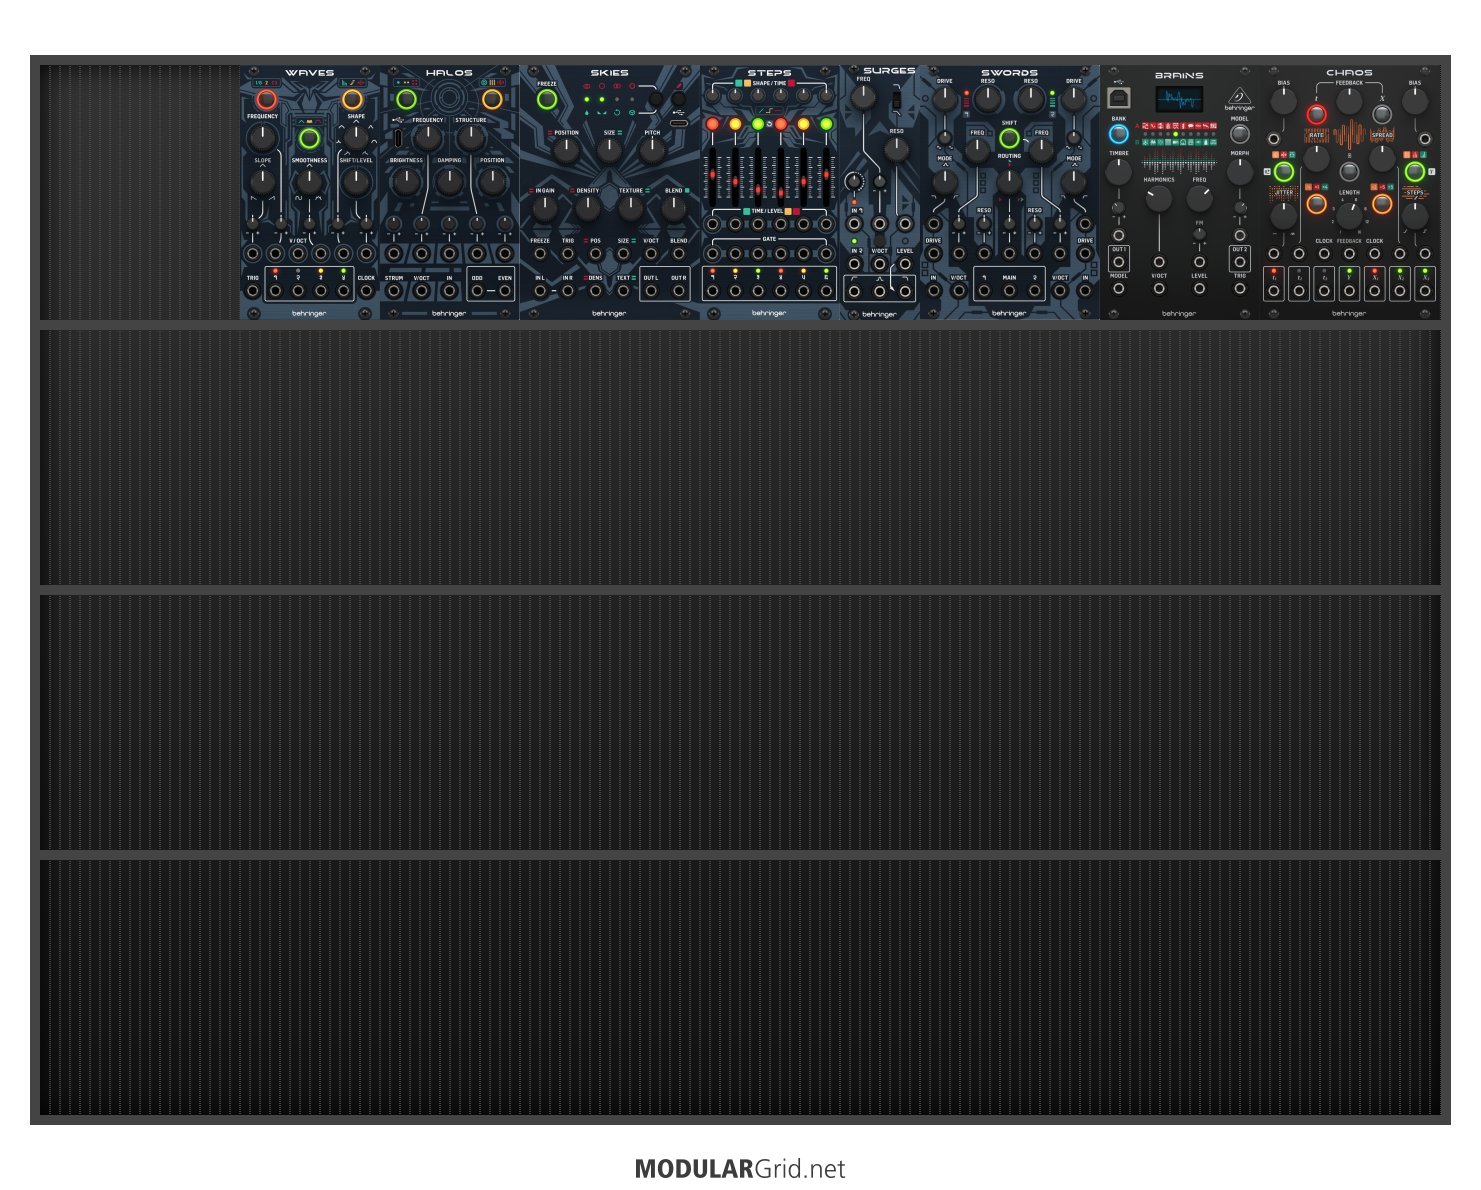Toggle the red-ringed button on Waves
Image resolution: width=1481 pixels, height=1190 pixels.
tap(266, 100)
